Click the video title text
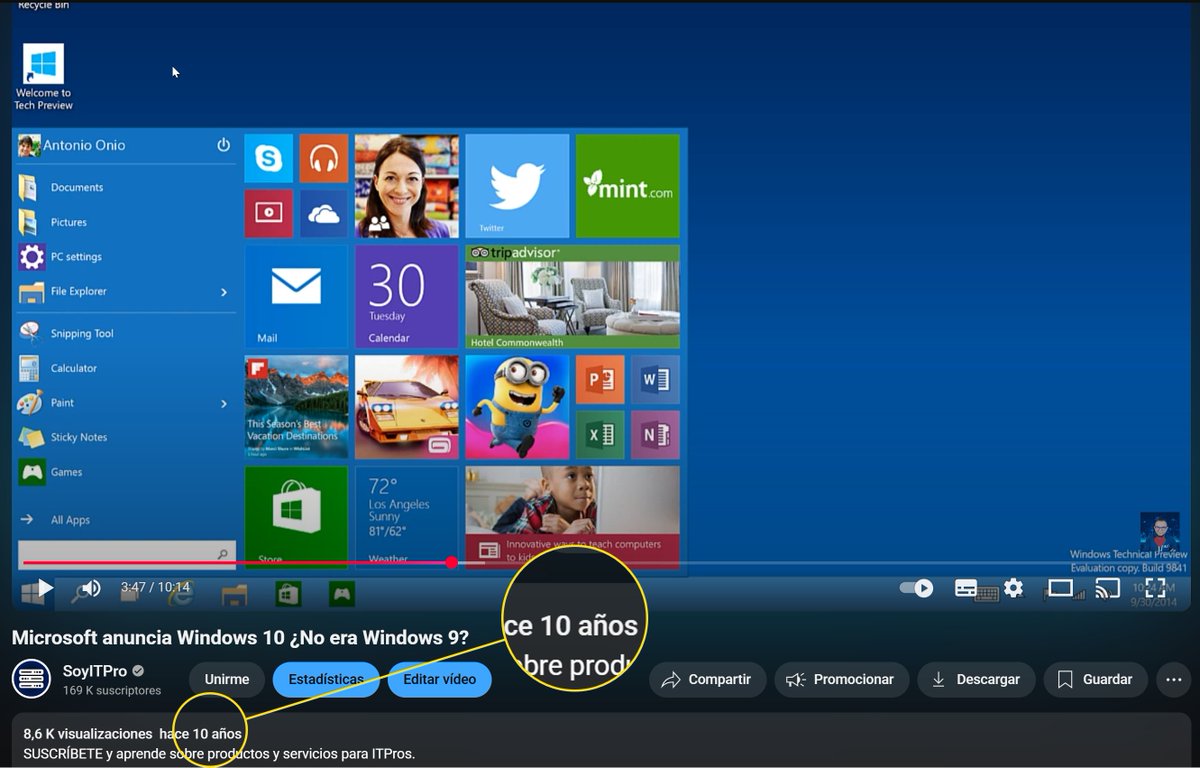 [x=240, y=637]
